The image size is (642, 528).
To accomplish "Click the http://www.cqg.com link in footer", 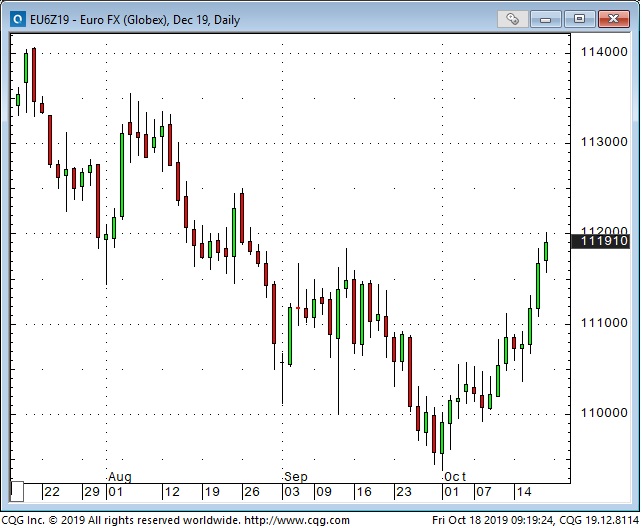I will [297, 521].
